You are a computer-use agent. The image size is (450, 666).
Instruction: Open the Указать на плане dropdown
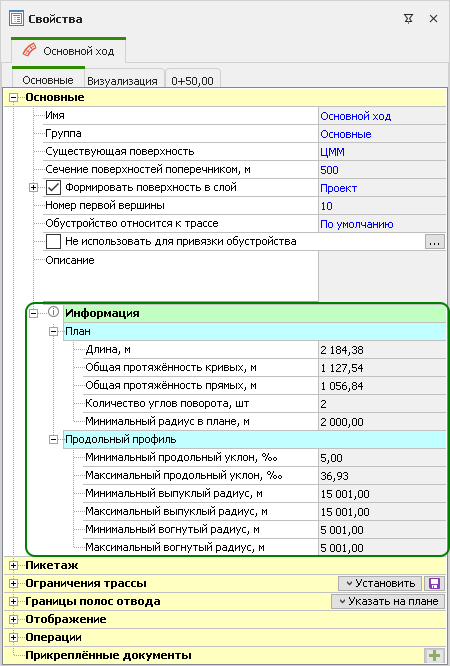[x=388, y=601]
